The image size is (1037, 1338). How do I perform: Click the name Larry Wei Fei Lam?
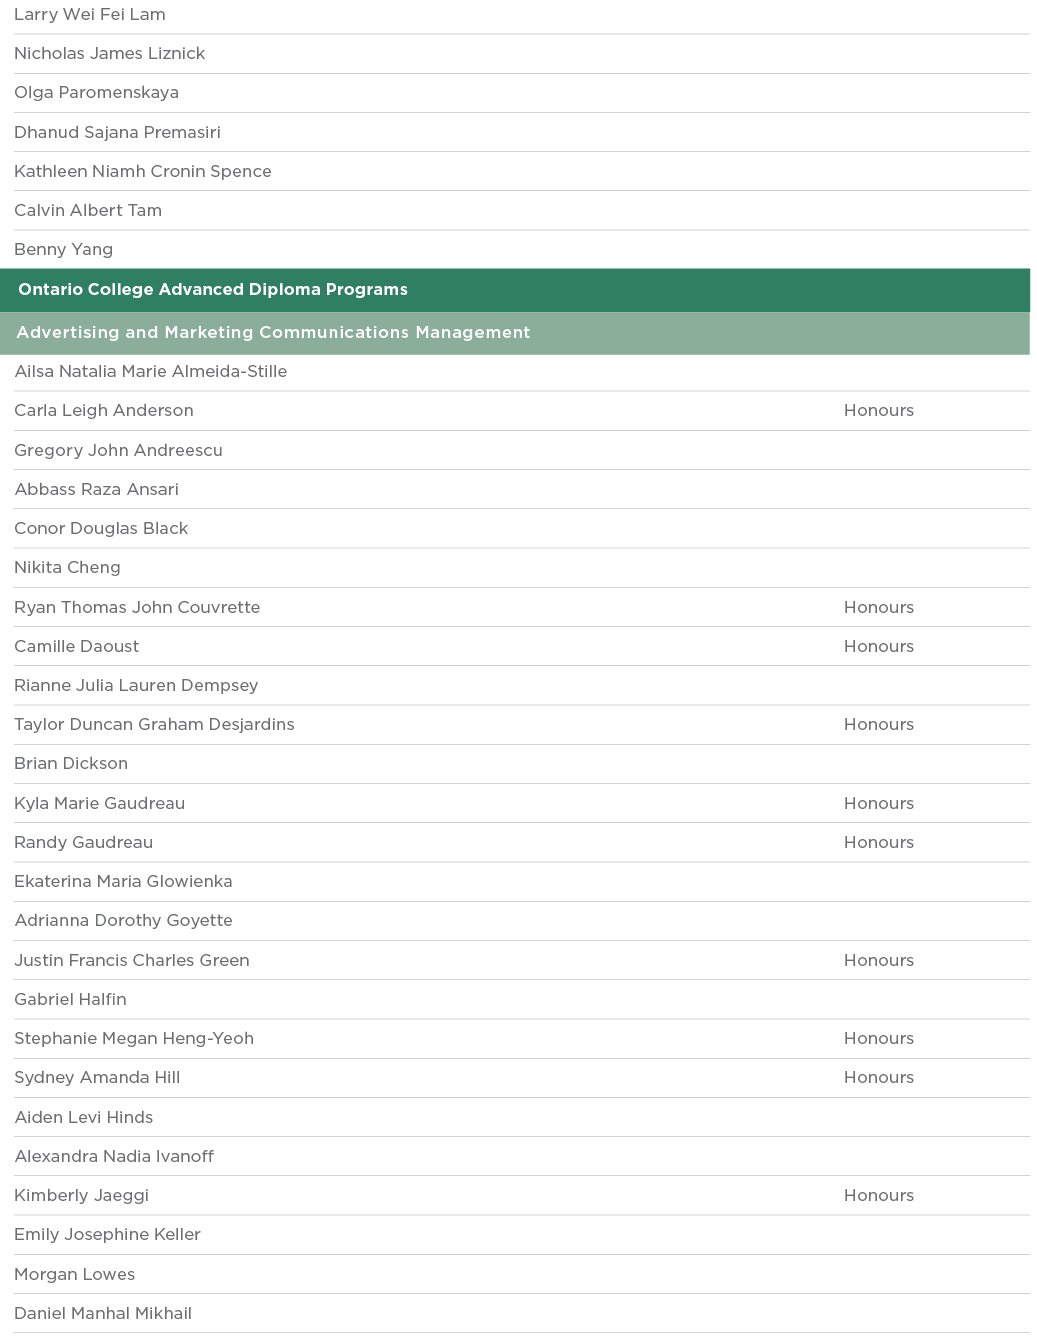pos(90,15)
